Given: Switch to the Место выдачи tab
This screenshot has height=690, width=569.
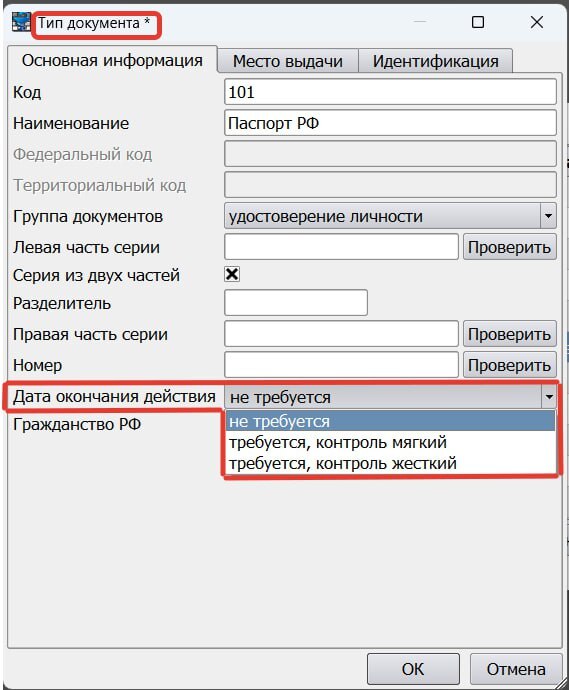Looking at the screenshot, I should click(x=288, y=61).
